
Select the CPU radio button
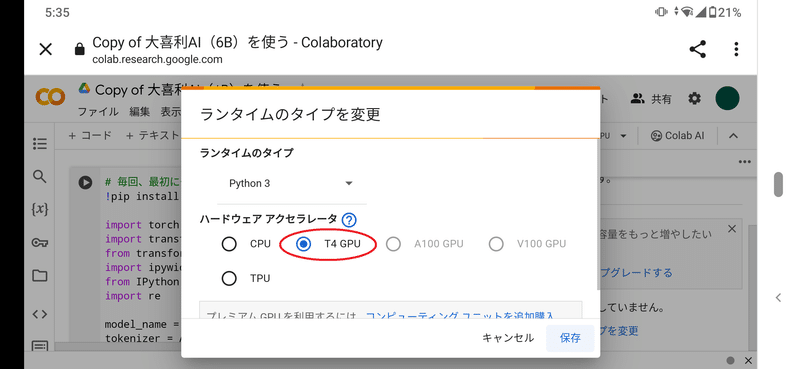coord(229,244)
